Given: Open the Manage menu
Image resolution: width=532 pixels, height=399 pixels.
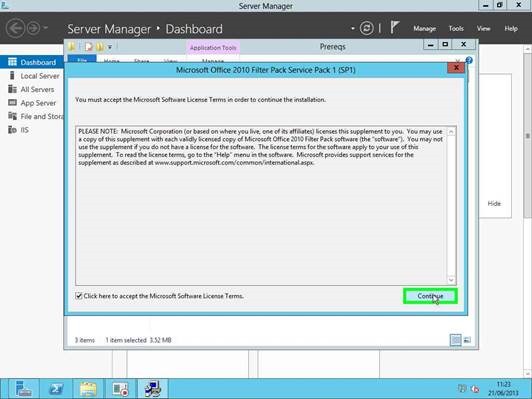Looking at the screenshot, I should [x=424, y=28].
